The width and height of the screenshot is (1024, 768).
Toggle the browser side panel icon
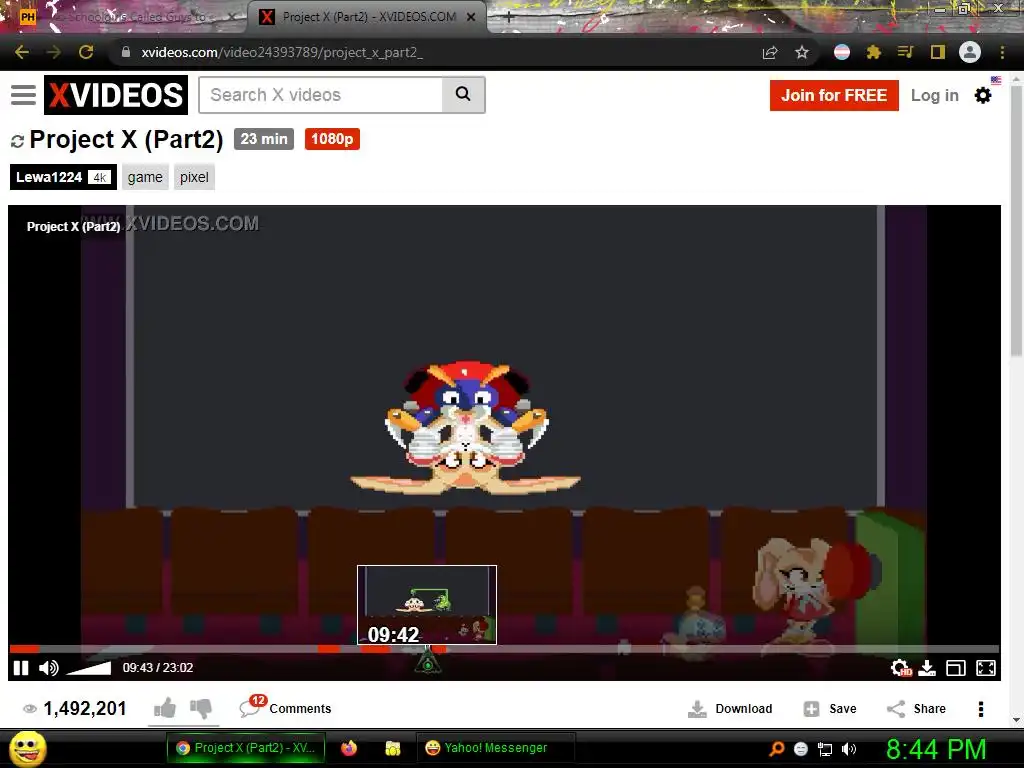tap(938, 52)
